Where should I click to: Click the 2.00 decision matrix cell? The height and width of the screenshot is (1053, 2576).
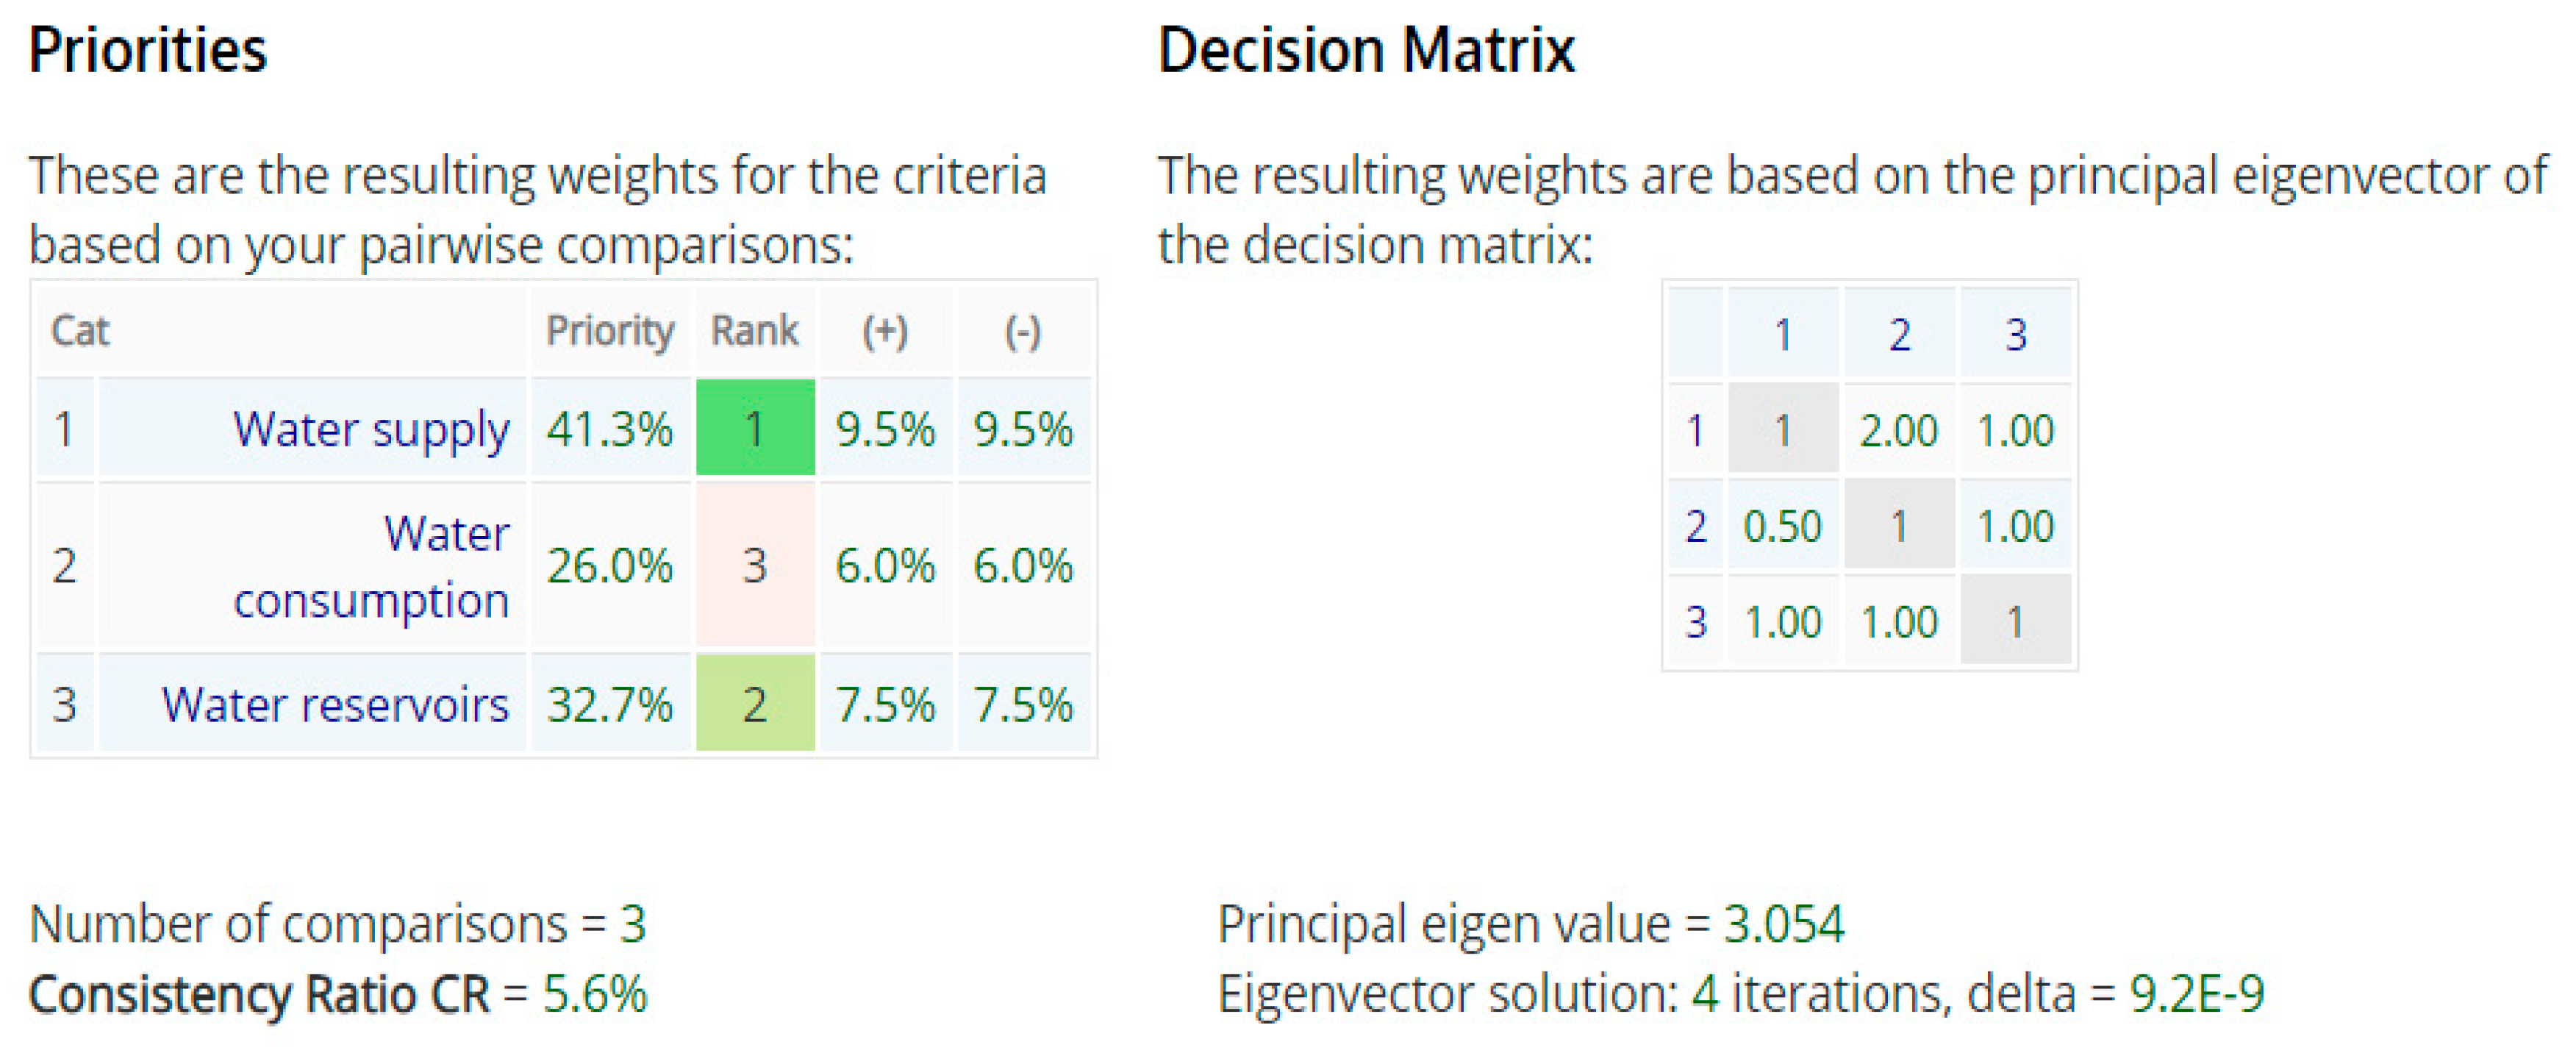point(1898,430)
